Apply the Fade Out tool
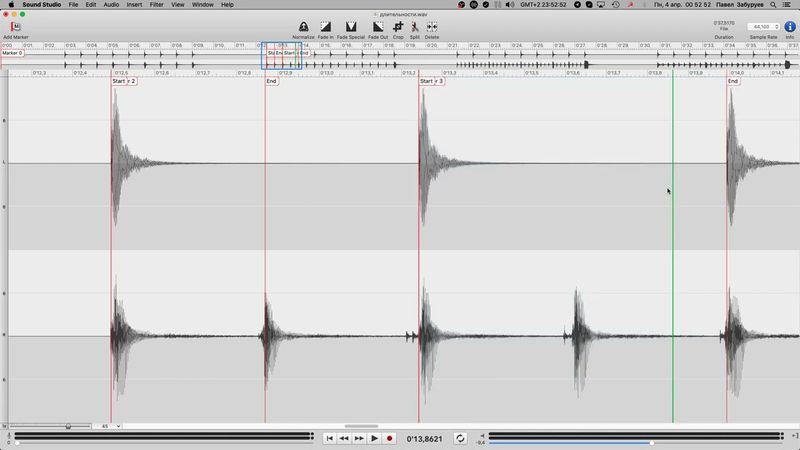800x450 pixels. tap(377, 27)
